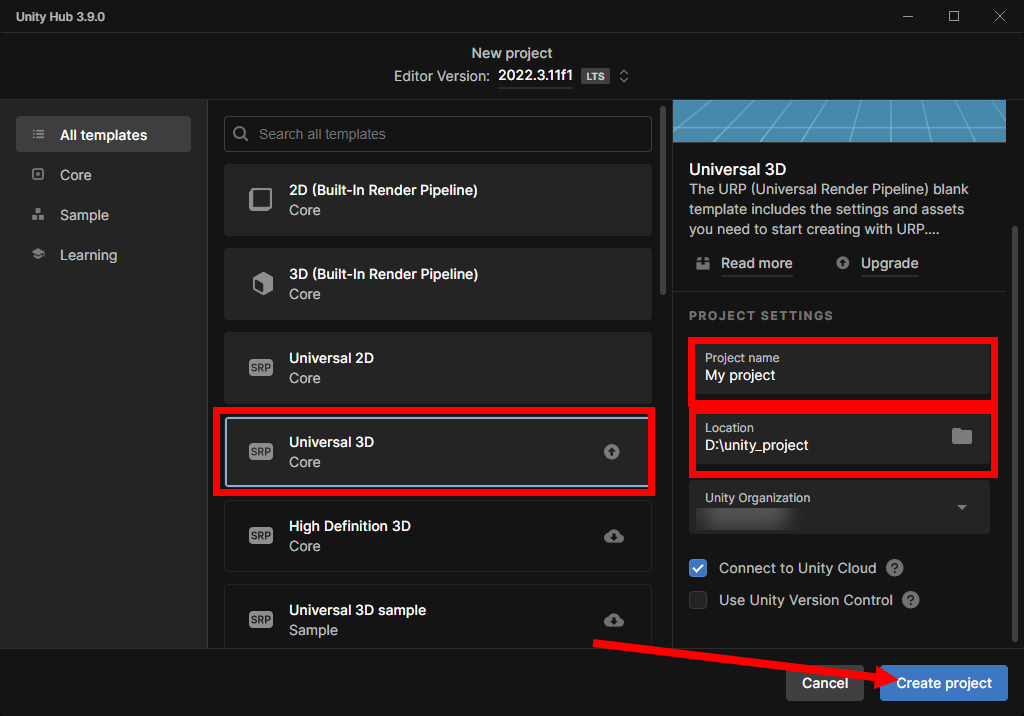The height and width of the screenshot is (716, 1024).
Task: Open the Sample templates category
Action: [84, 215]
